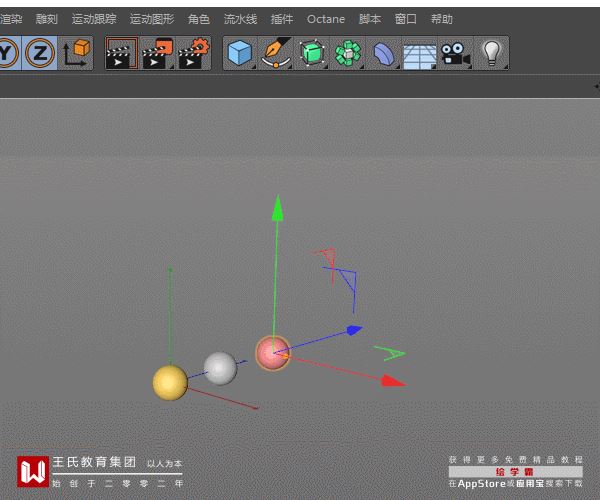Click the large red X axis arrow
The height and width of the screenshot is (500, 600).
click(393, 381)
